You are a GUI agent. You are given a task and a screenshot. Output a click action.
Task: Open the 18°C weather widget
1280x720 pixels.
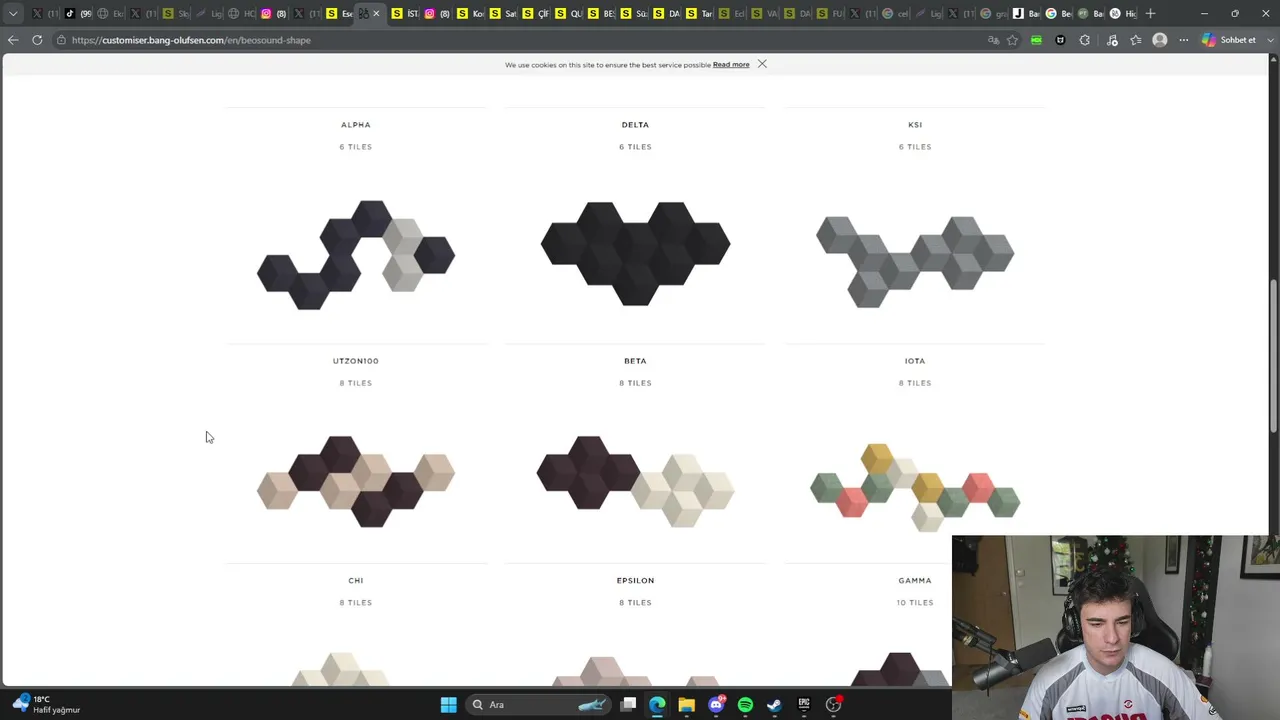point(47,705)
